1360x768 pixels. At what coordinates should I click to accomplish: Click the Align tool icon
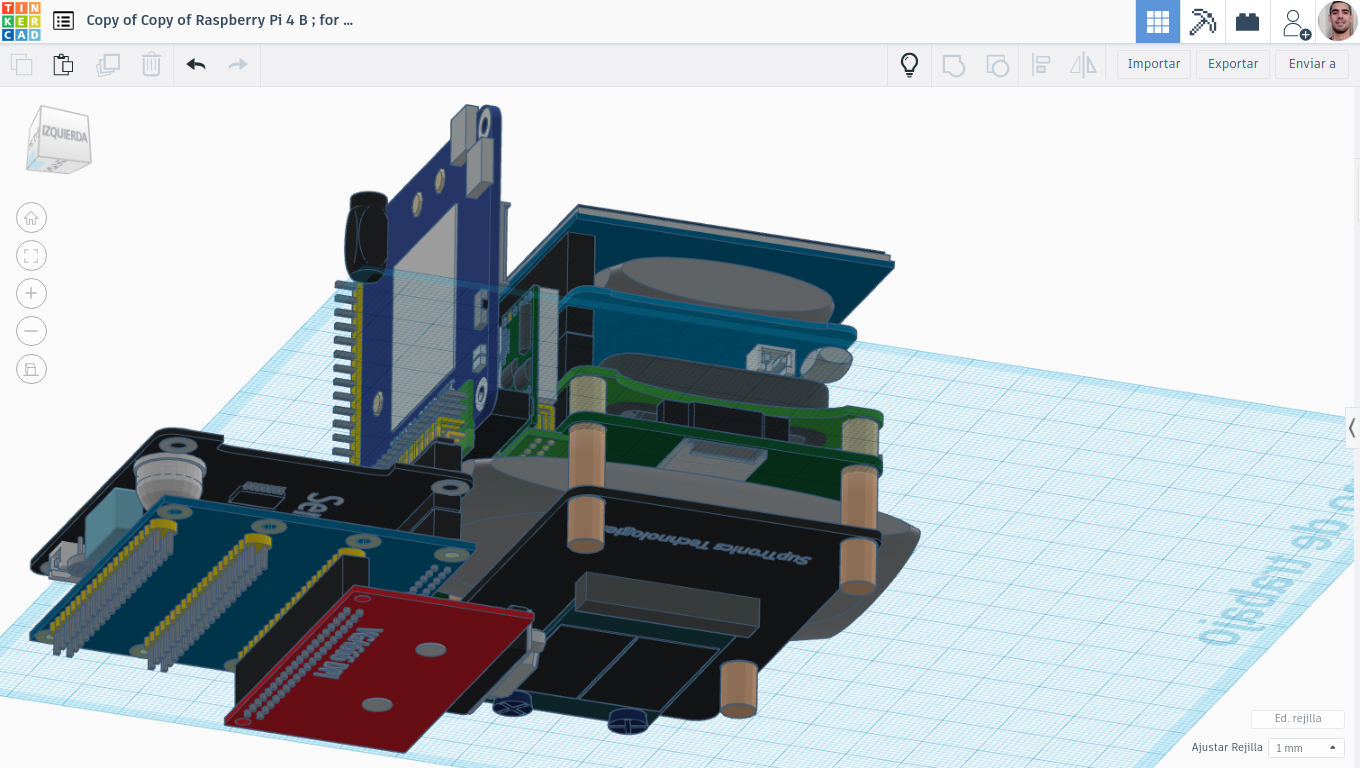1041,65
